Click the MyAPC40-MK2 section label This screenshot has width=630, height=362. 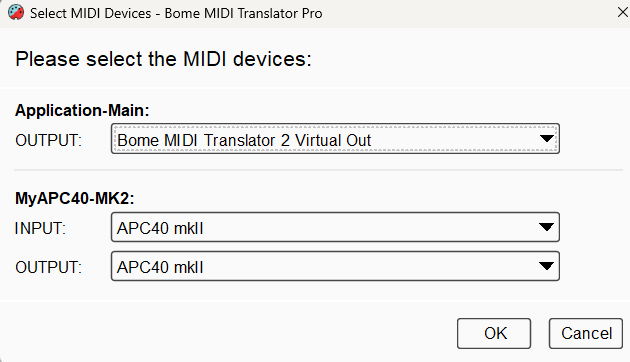pos(74,198)
